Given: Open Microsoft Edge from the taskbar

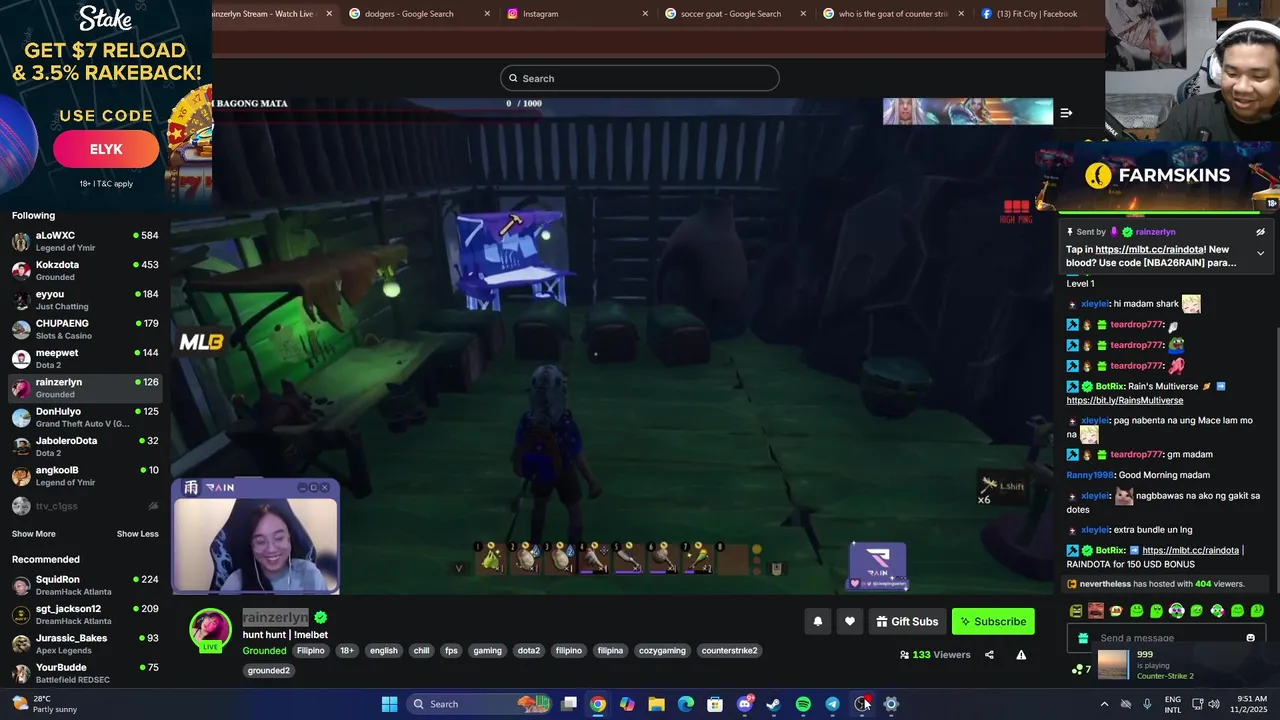Looking at the screenshot, I should (686, 704).
